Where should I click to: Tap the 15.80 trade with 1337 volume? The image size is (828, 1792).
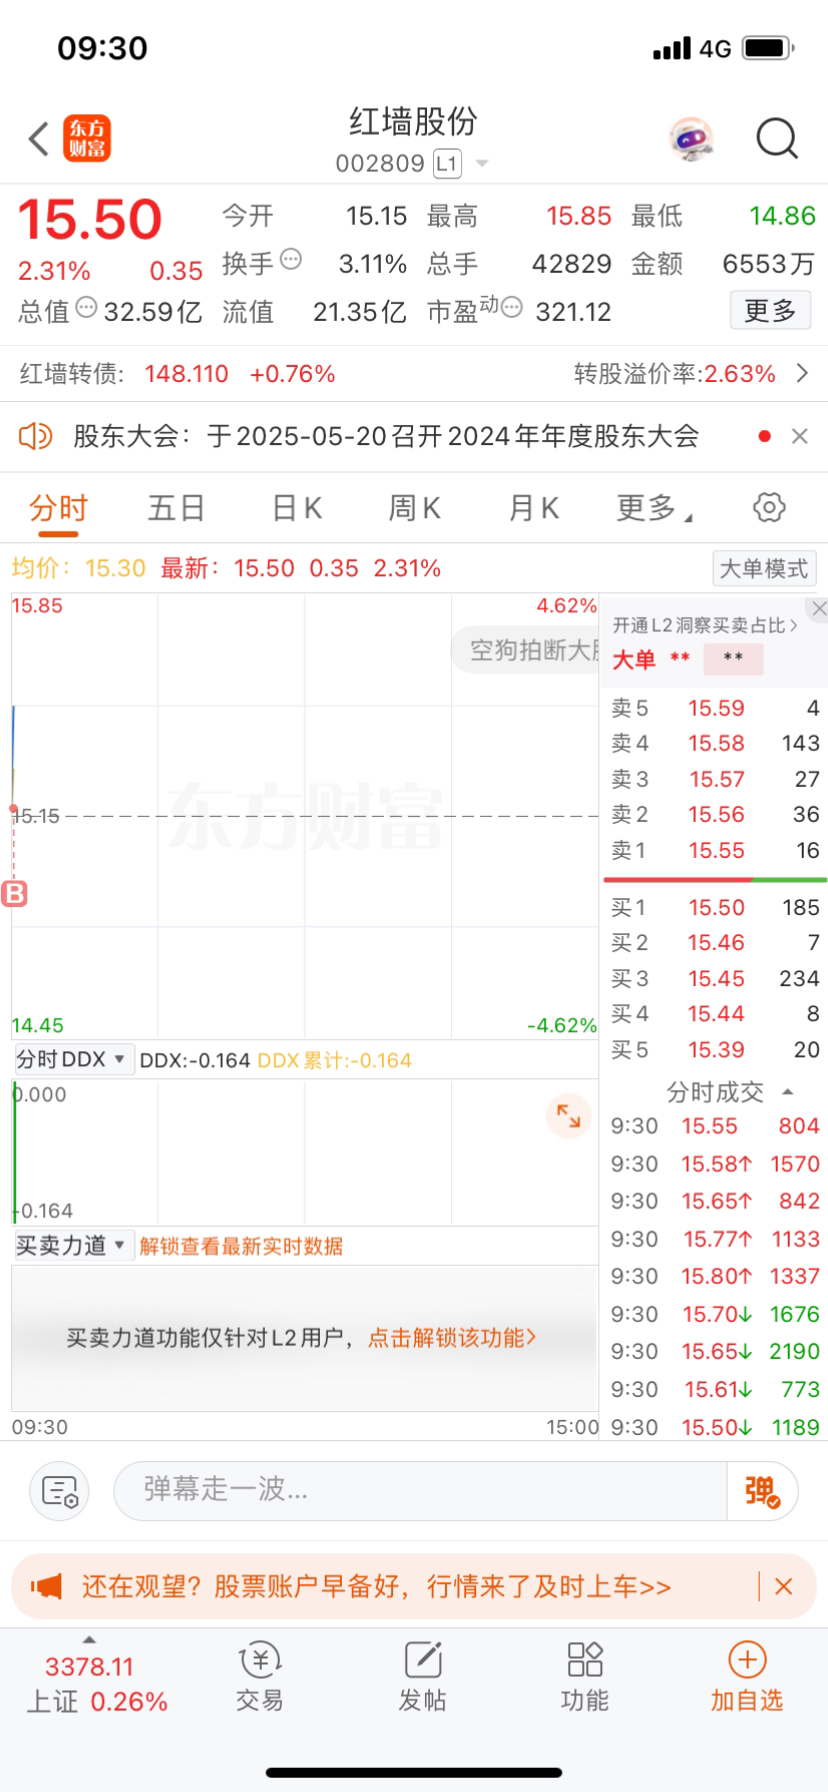[715, 1276]
